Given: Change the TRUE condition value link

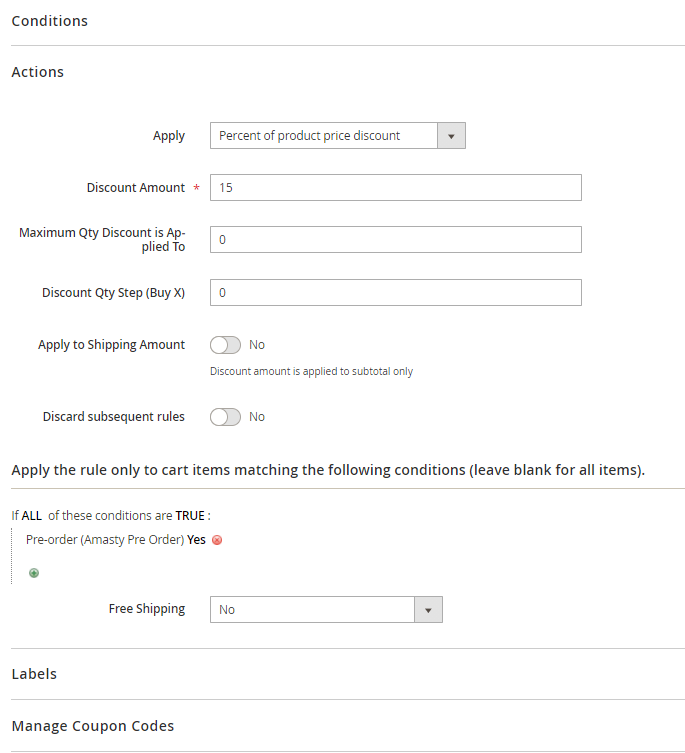Looking at the screenshot, I should click(189, 516).
